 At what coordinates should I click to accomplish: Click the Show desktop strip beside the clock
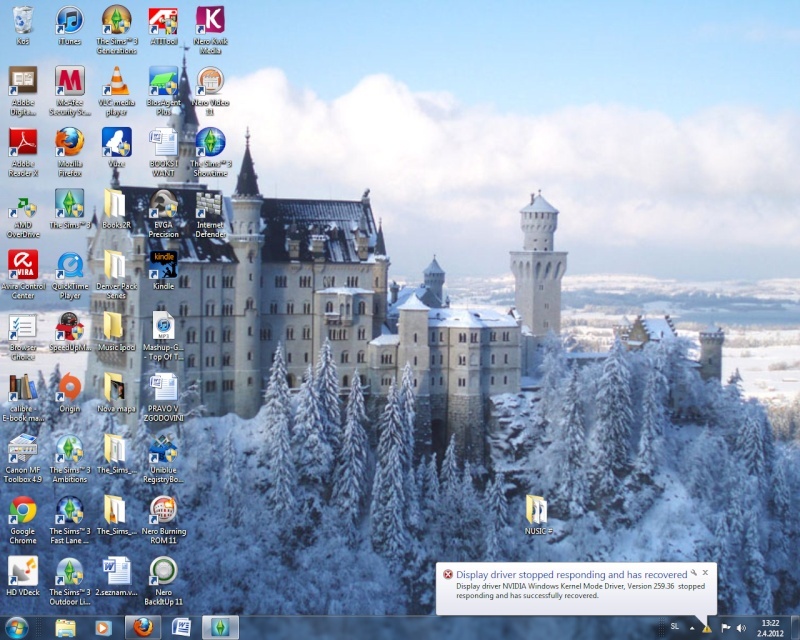coord(795,628)
